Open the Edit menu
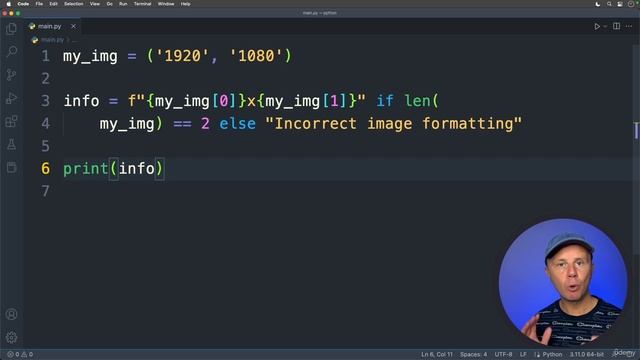The width and height of the screenshot is (640, 360). pyautogui.click(x=53, y=4)
